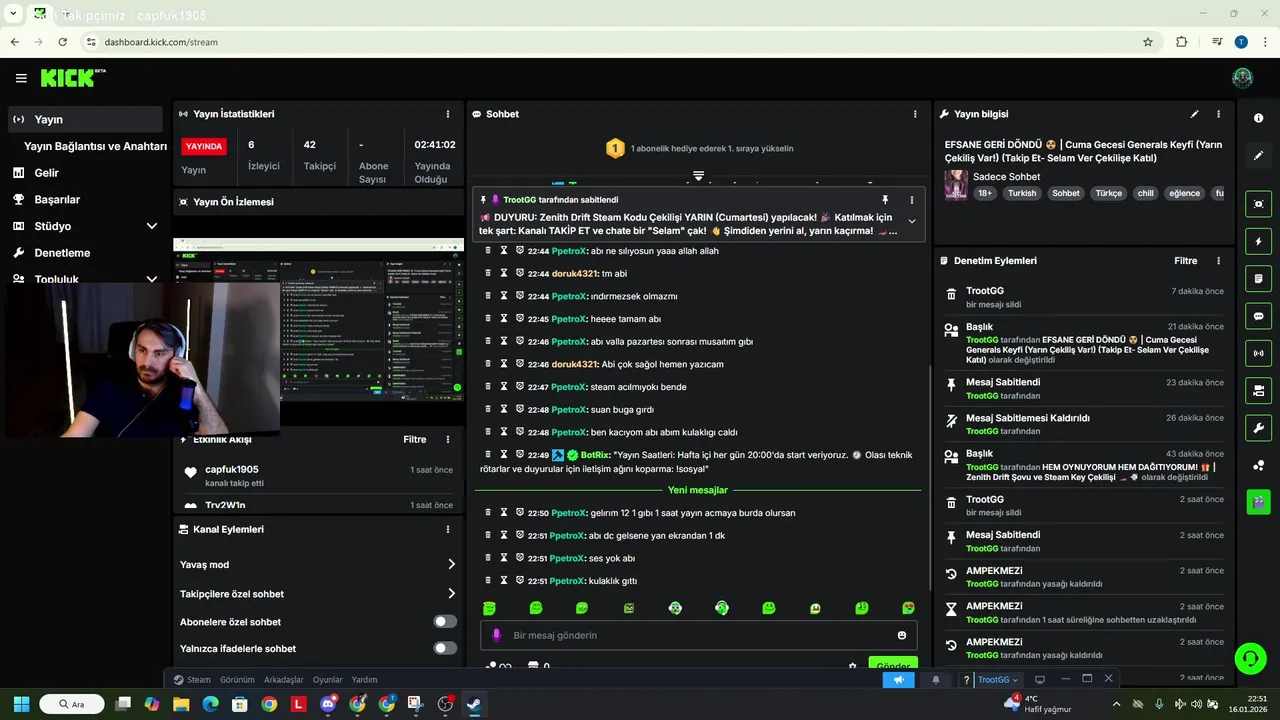Toggle the stream preview widget in right rail
The height and width of the screenshot is (720, 1280).
(1258, 204)
